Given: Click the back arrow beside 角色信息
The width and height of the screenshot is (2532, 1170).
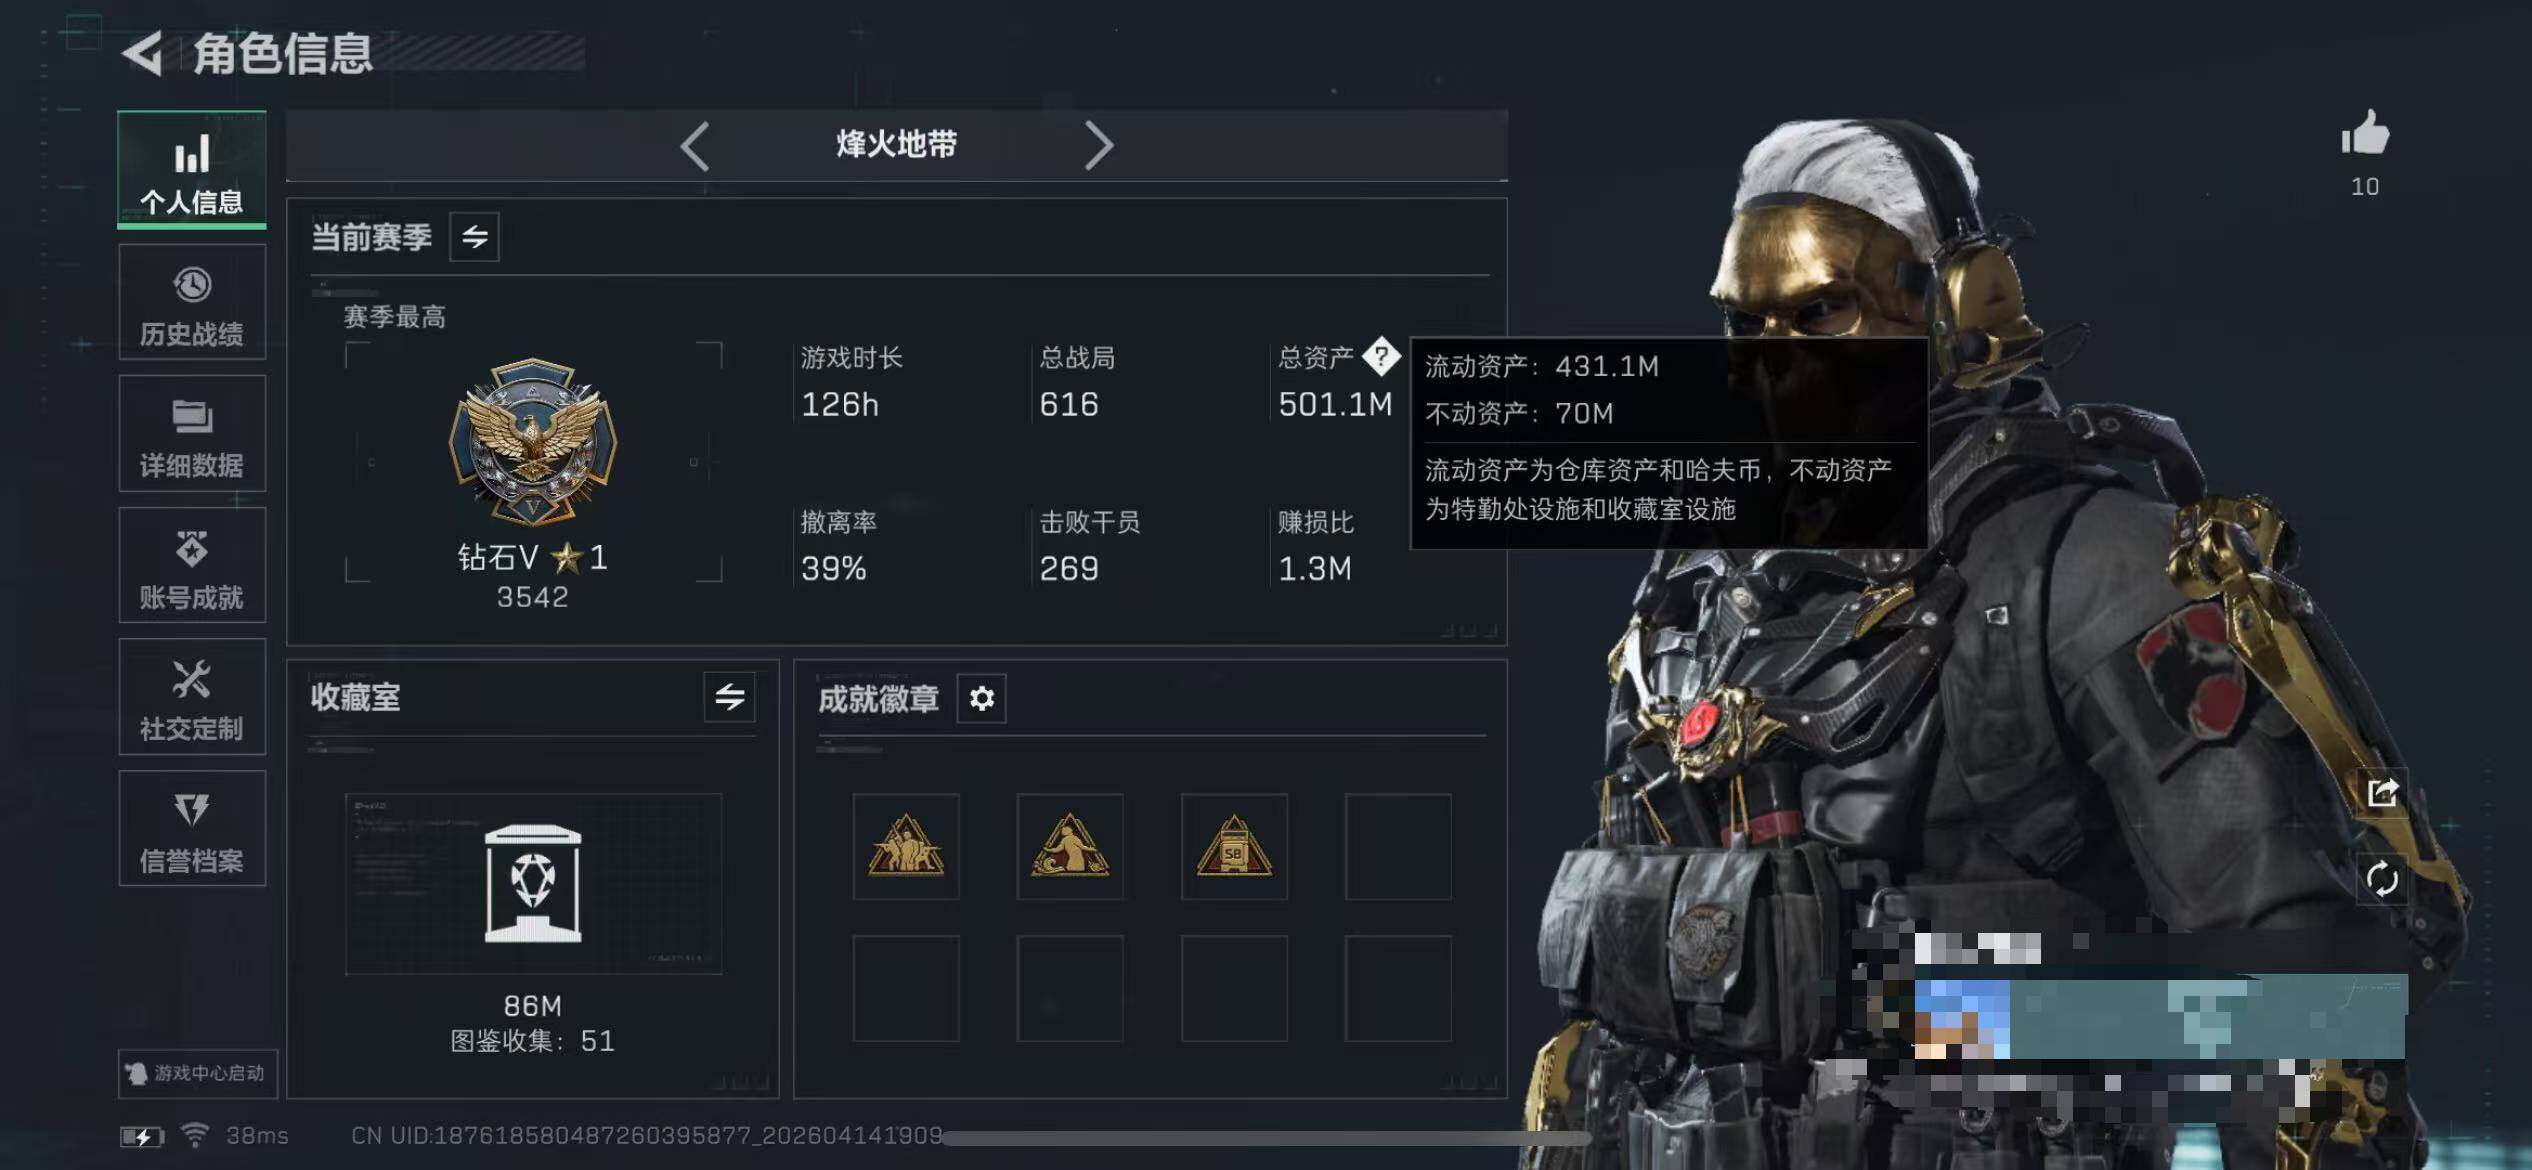Looking at the screenshot, I should [x=142, y=53].
